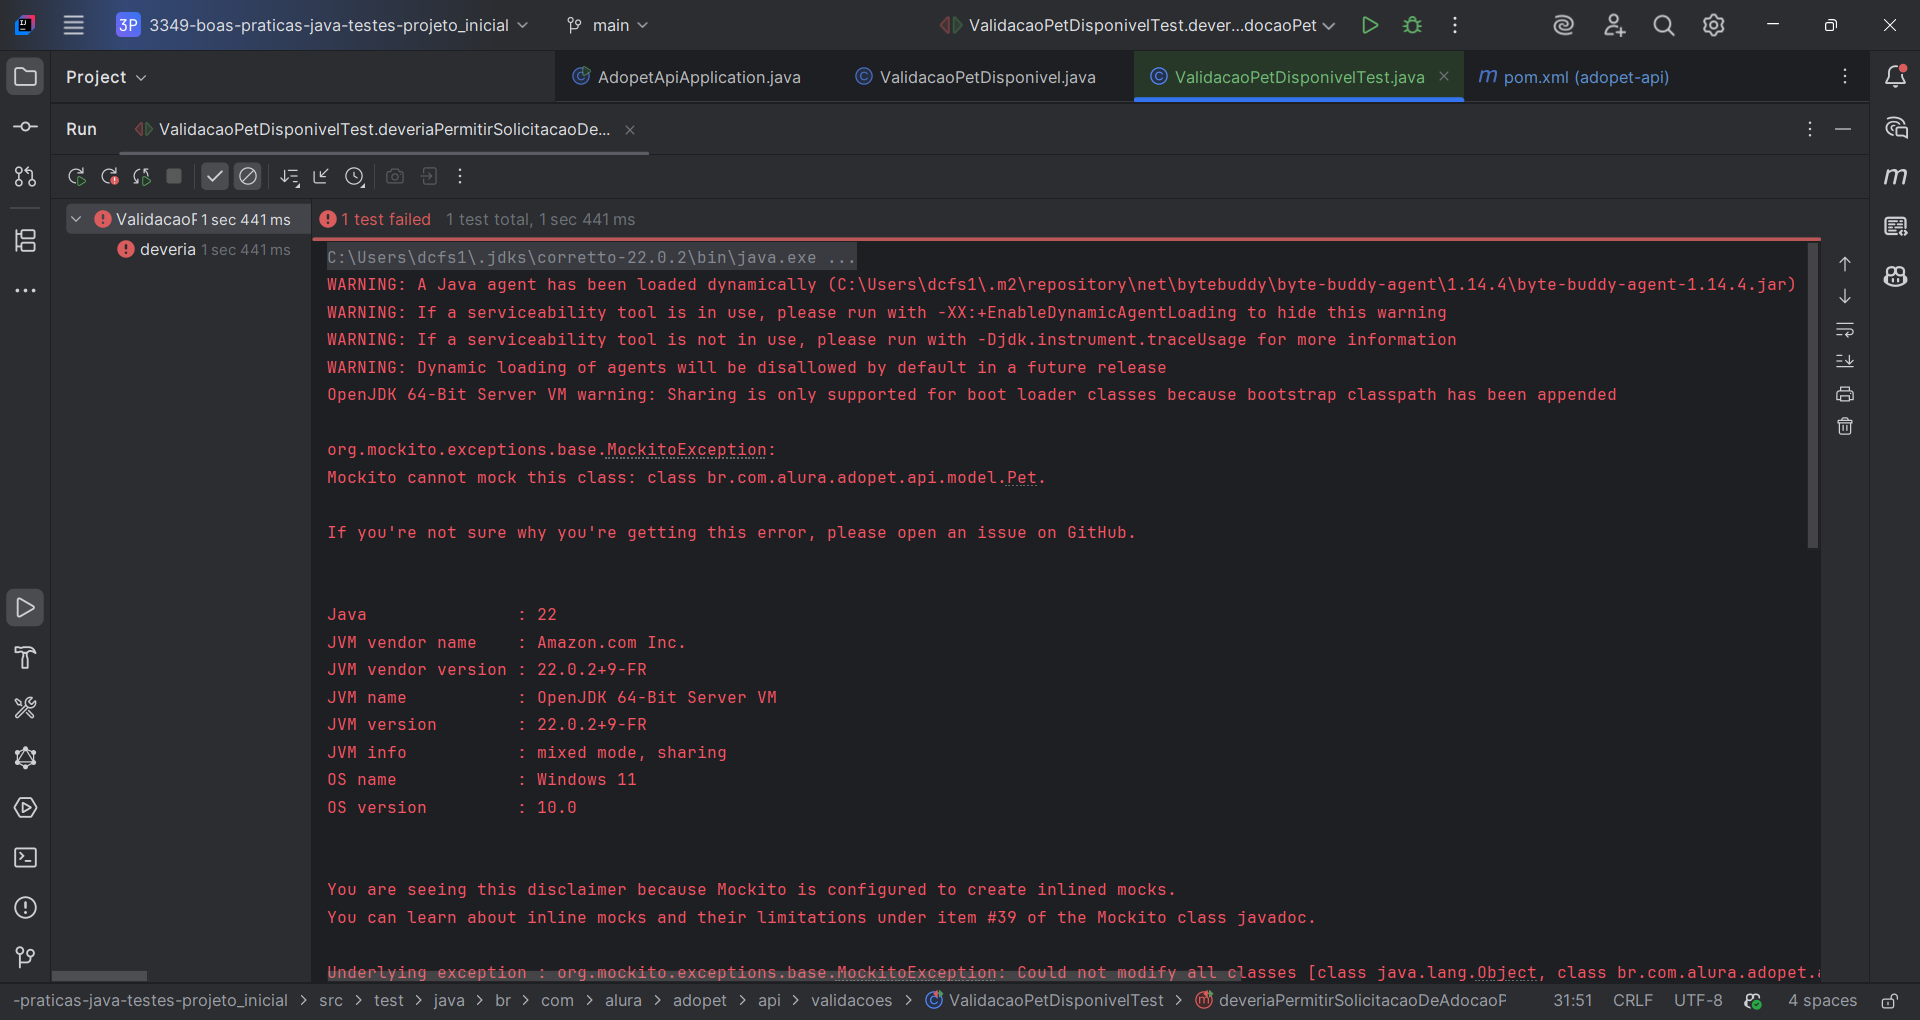This screenshot has width=1920, height=1020.
Task: Click the Debug bug icon in title bar
Action: (x=1412, y=25)
